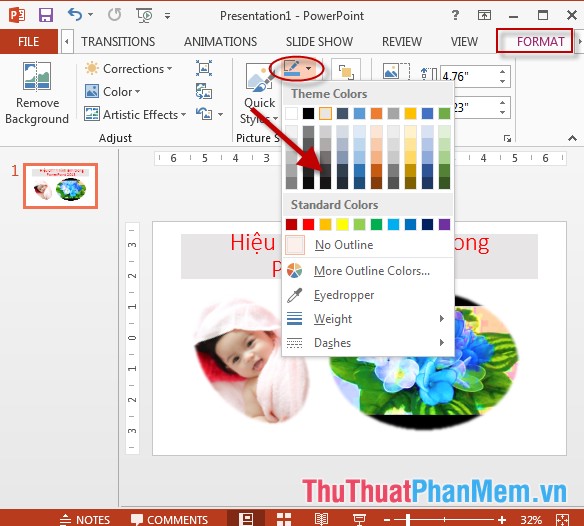The width and height of the screenshot is (584, 526).
Task: Click the zoom slider handle
Action: pyautogui.click(x=408, y=520)
